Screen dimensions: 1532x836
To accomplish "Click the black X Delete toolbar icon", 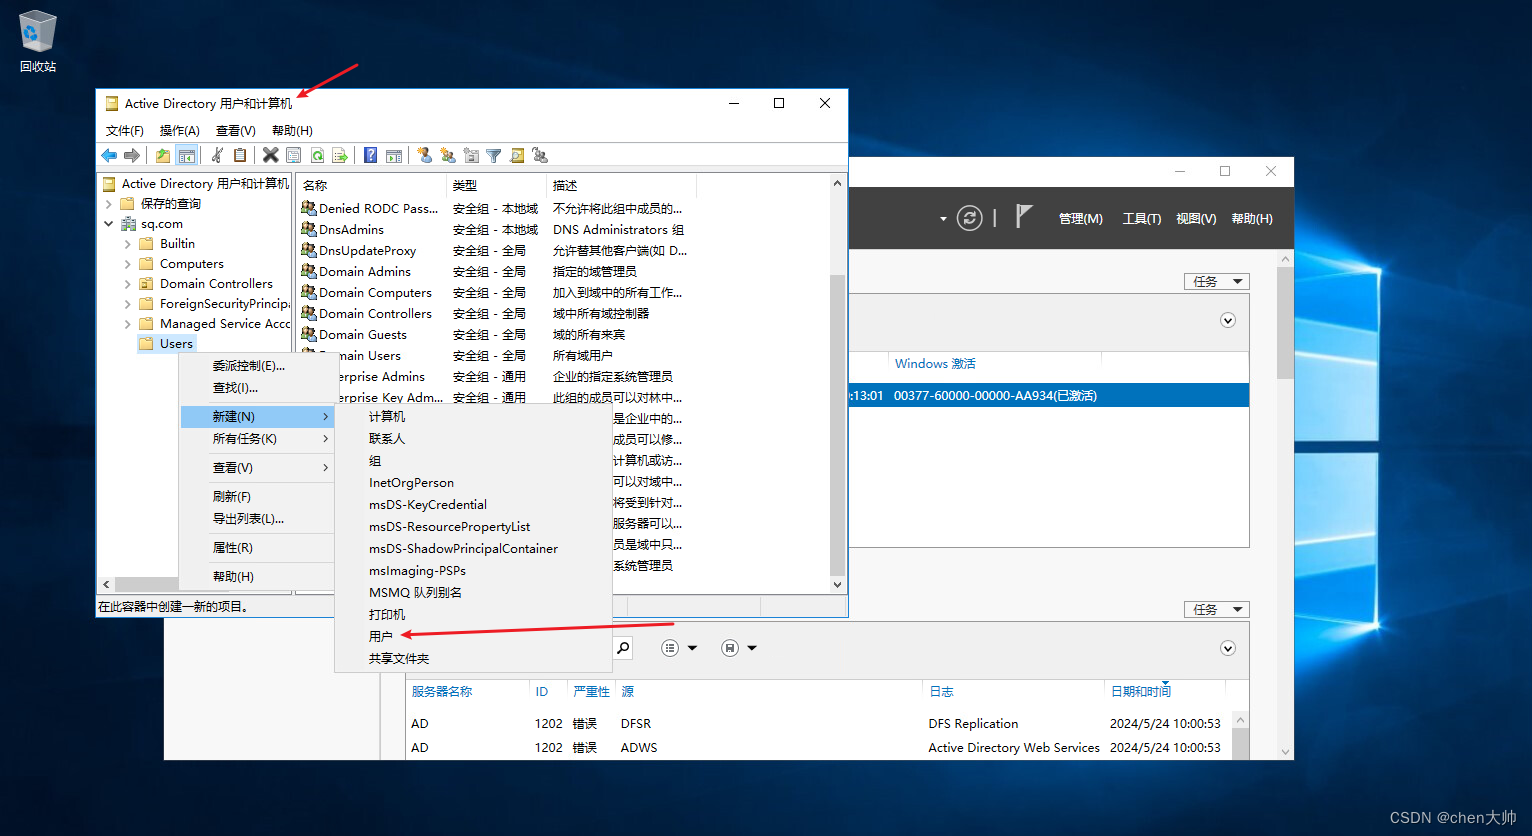I will point(270,155).
